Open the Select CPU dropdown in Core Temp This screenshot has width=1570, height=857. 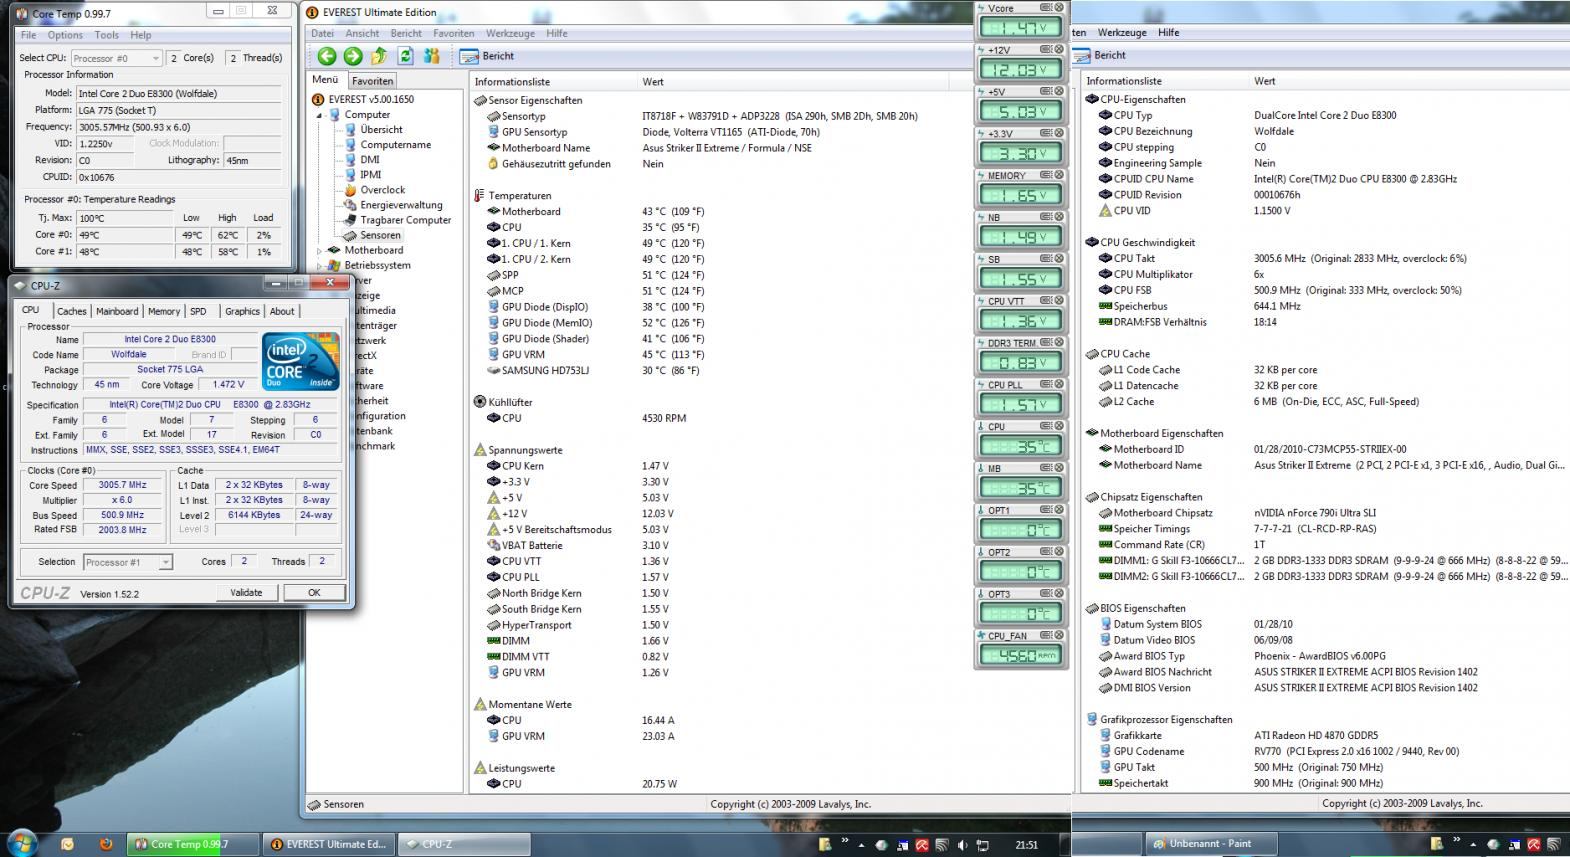click(116, 59)
